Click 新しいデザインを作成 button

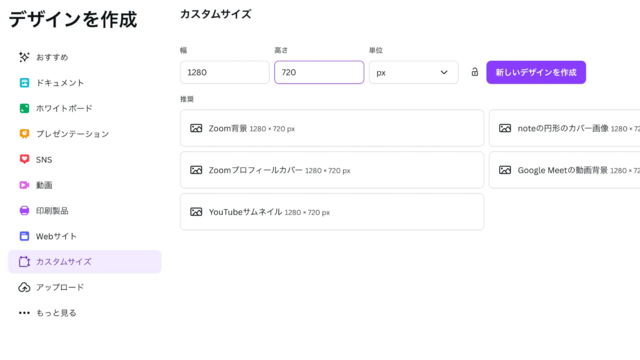(x=536, y=72)
